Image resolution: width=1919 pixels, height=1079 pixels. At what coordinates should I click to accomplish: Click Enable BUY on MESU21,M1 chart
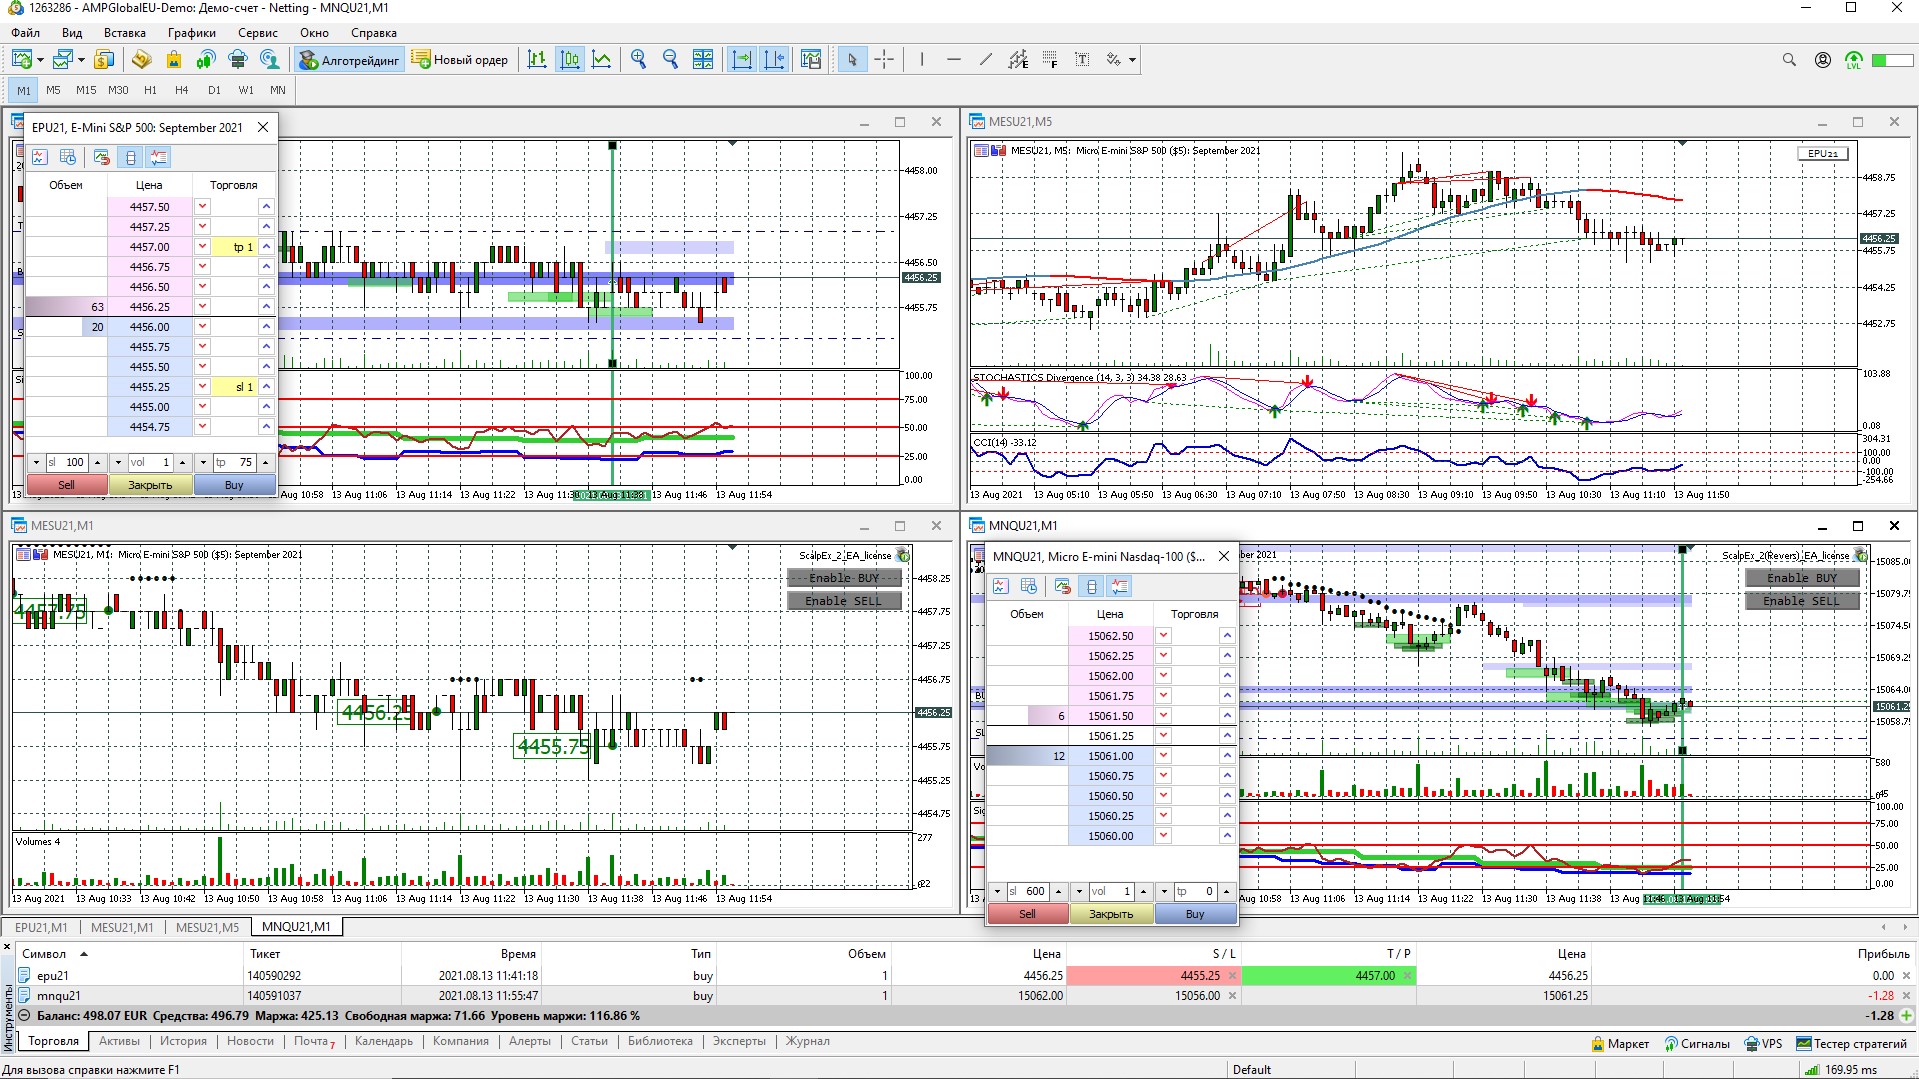pyautogui.click(x=844, y=578)
